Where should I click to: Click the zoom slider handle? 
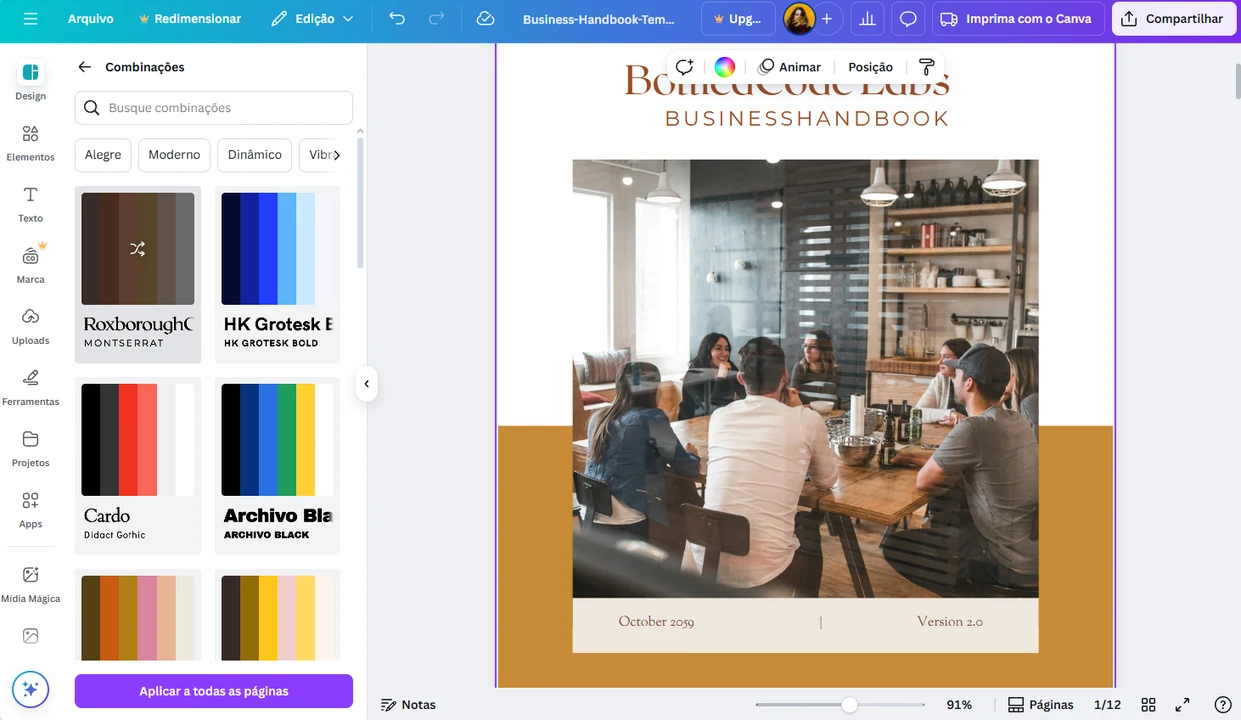click(x=849, y=705)
